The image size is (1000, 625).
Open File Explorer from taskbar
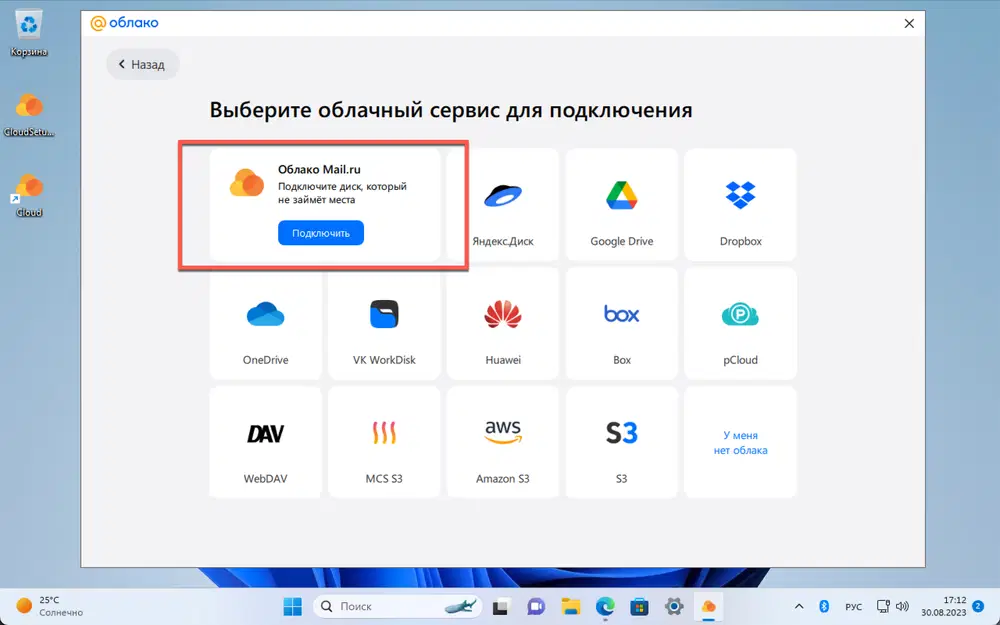[571, 606]
